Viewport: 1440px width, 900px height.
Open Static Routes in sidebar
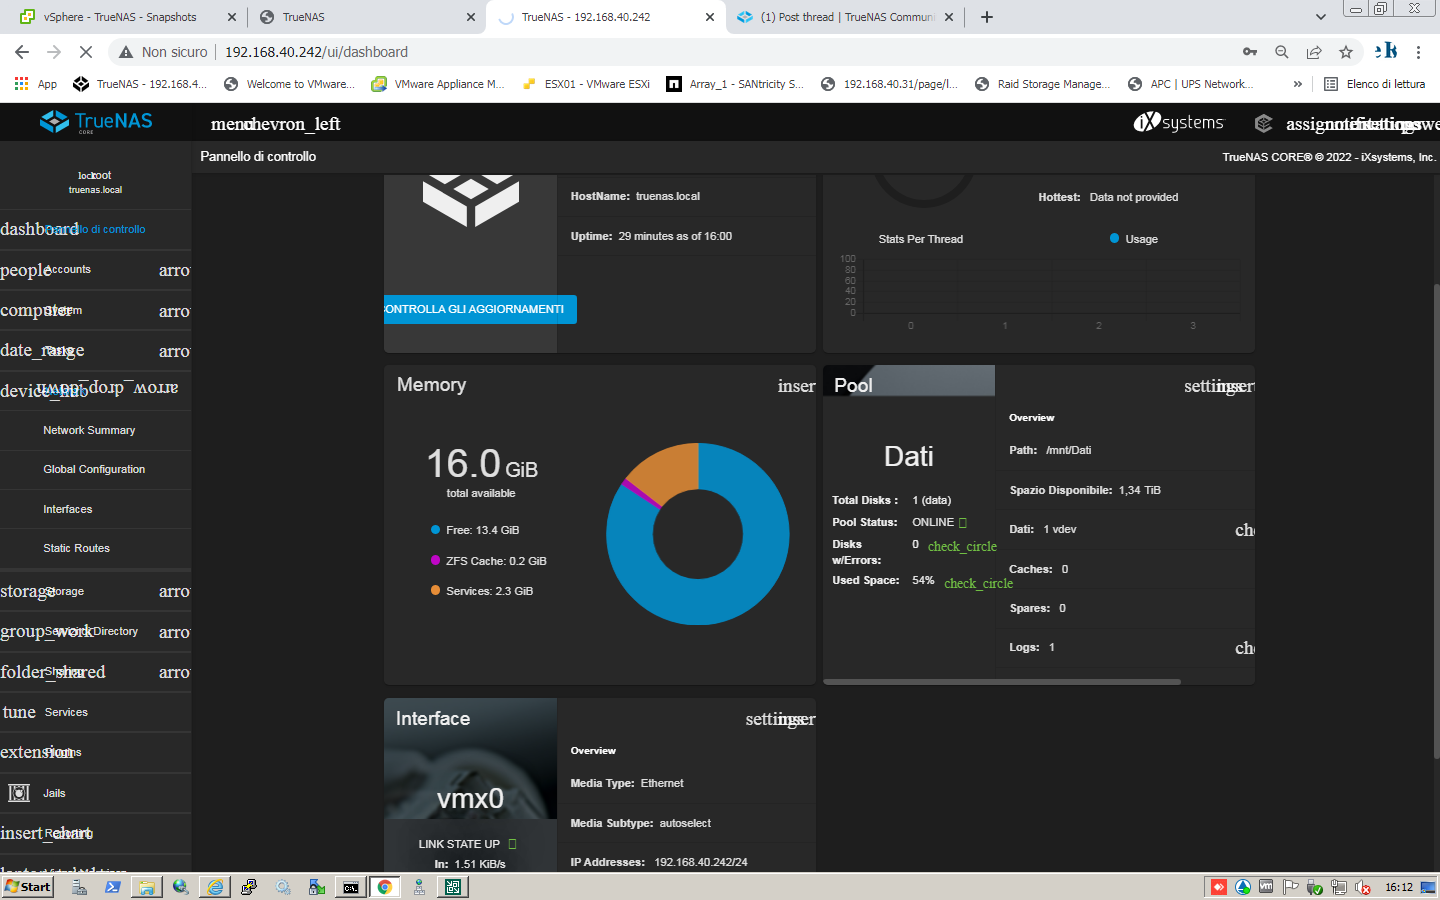(x=77, y=548)
